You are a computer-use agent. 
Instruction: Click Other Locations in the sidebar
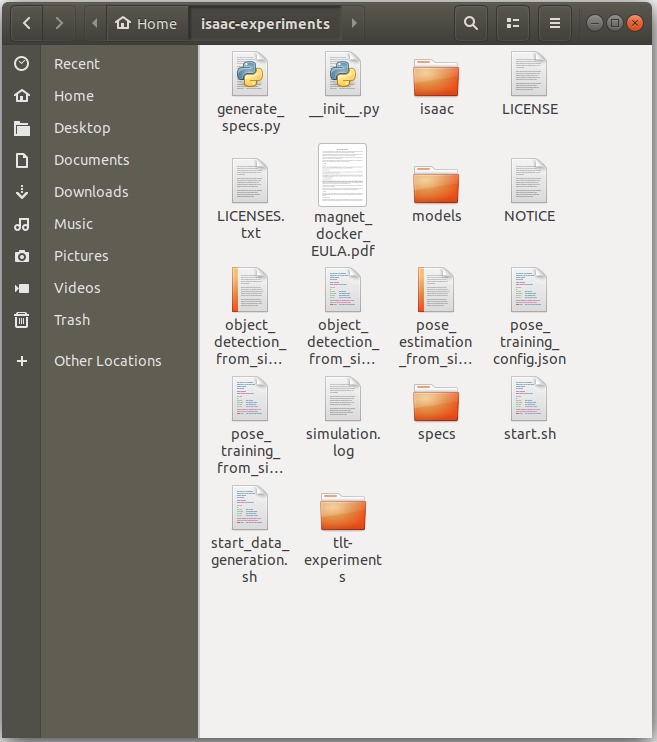[107, 361]
